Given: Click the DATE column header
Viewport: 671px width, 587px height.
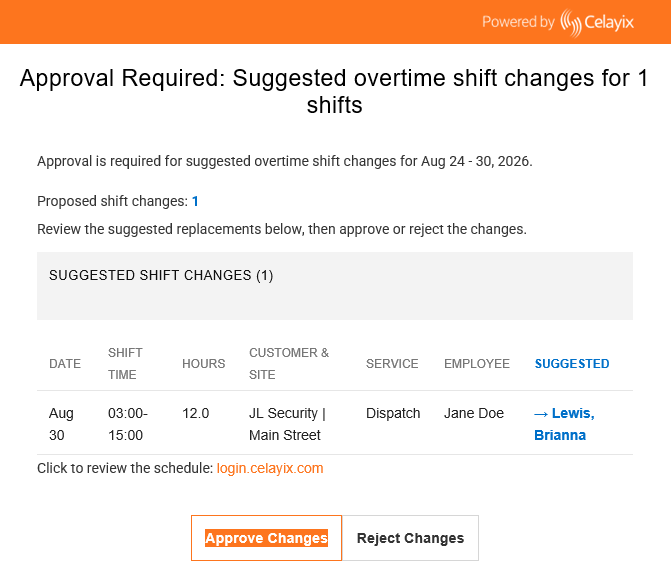Looking at the screenshot, I should click(x=65, y=364).
